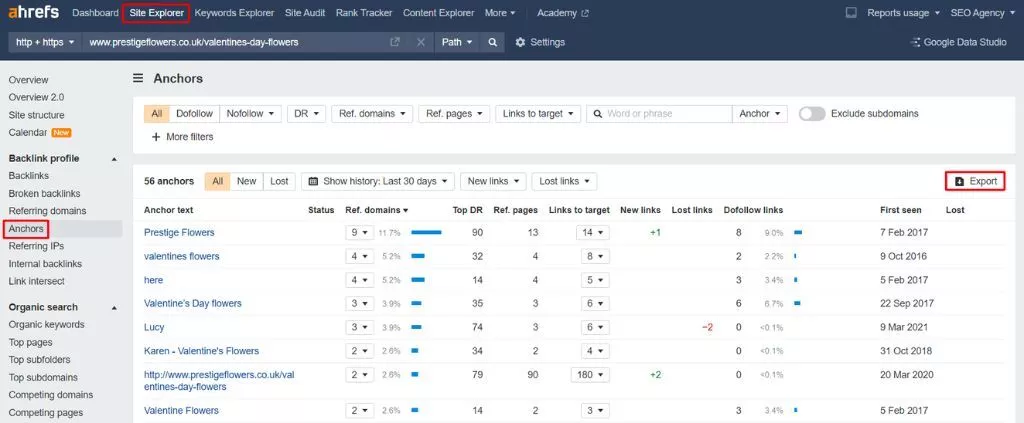Click the target URL input field

(x=235, y=42)
